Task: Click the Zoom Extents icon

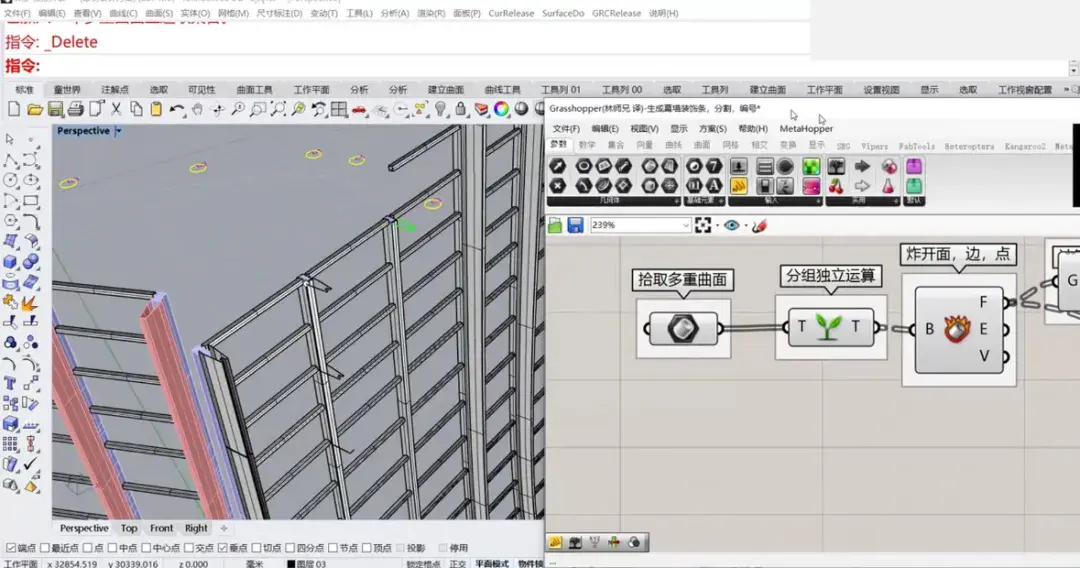Action: (x=278, y=109)
